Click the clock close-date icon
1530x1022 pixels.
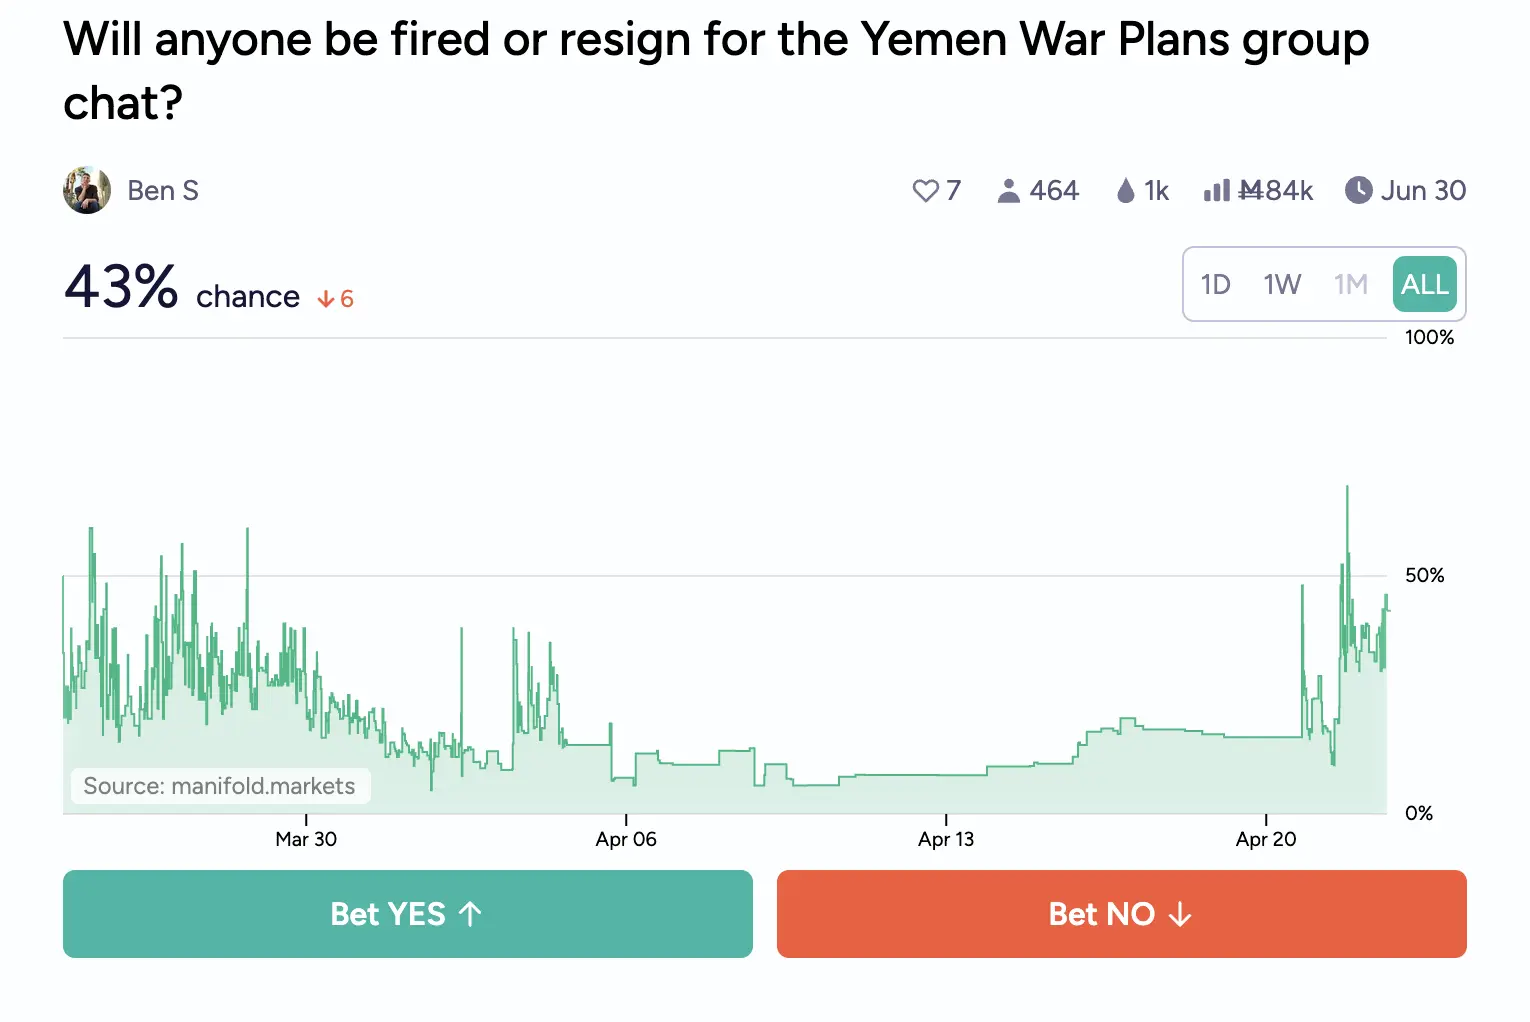pos(1358,190)
